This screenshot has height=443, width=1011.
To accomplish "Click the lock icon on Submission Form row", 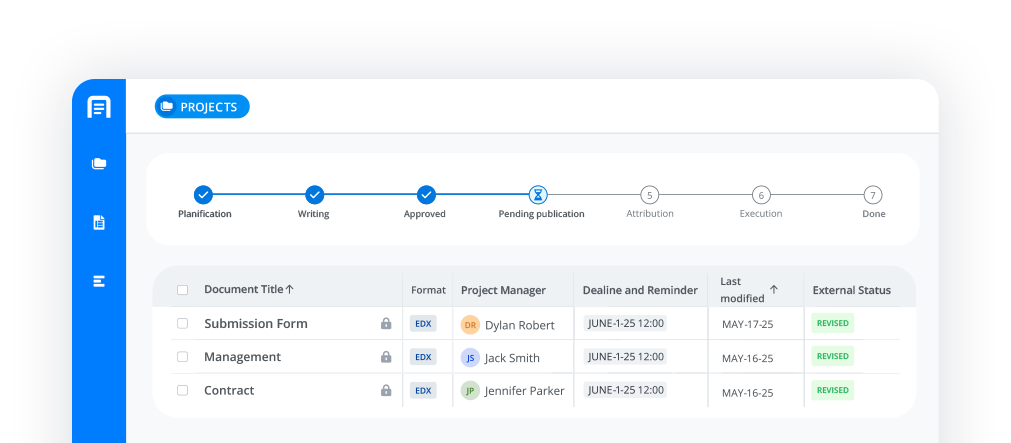I will click(386, 324).
